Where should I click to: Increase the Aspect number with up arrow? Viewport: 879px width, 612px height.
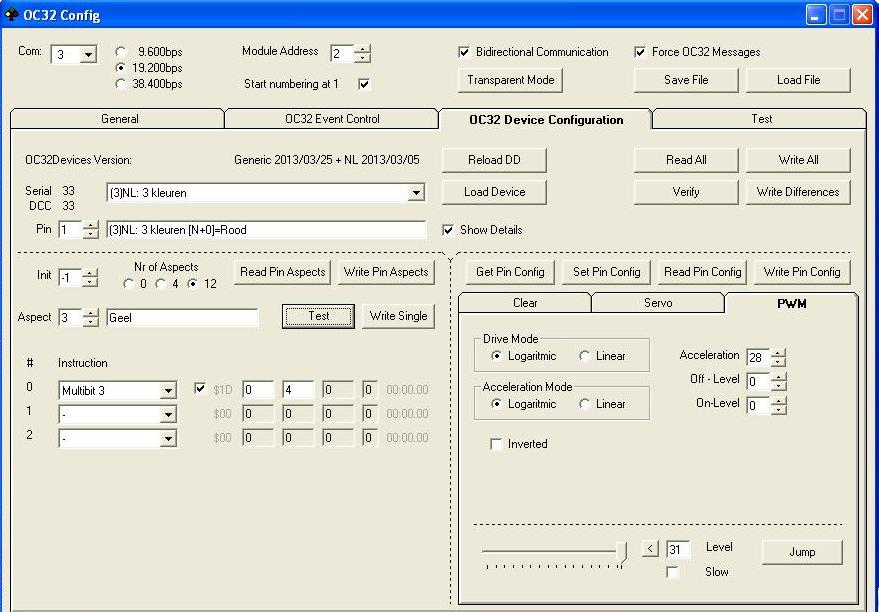(x=90, y=312)
